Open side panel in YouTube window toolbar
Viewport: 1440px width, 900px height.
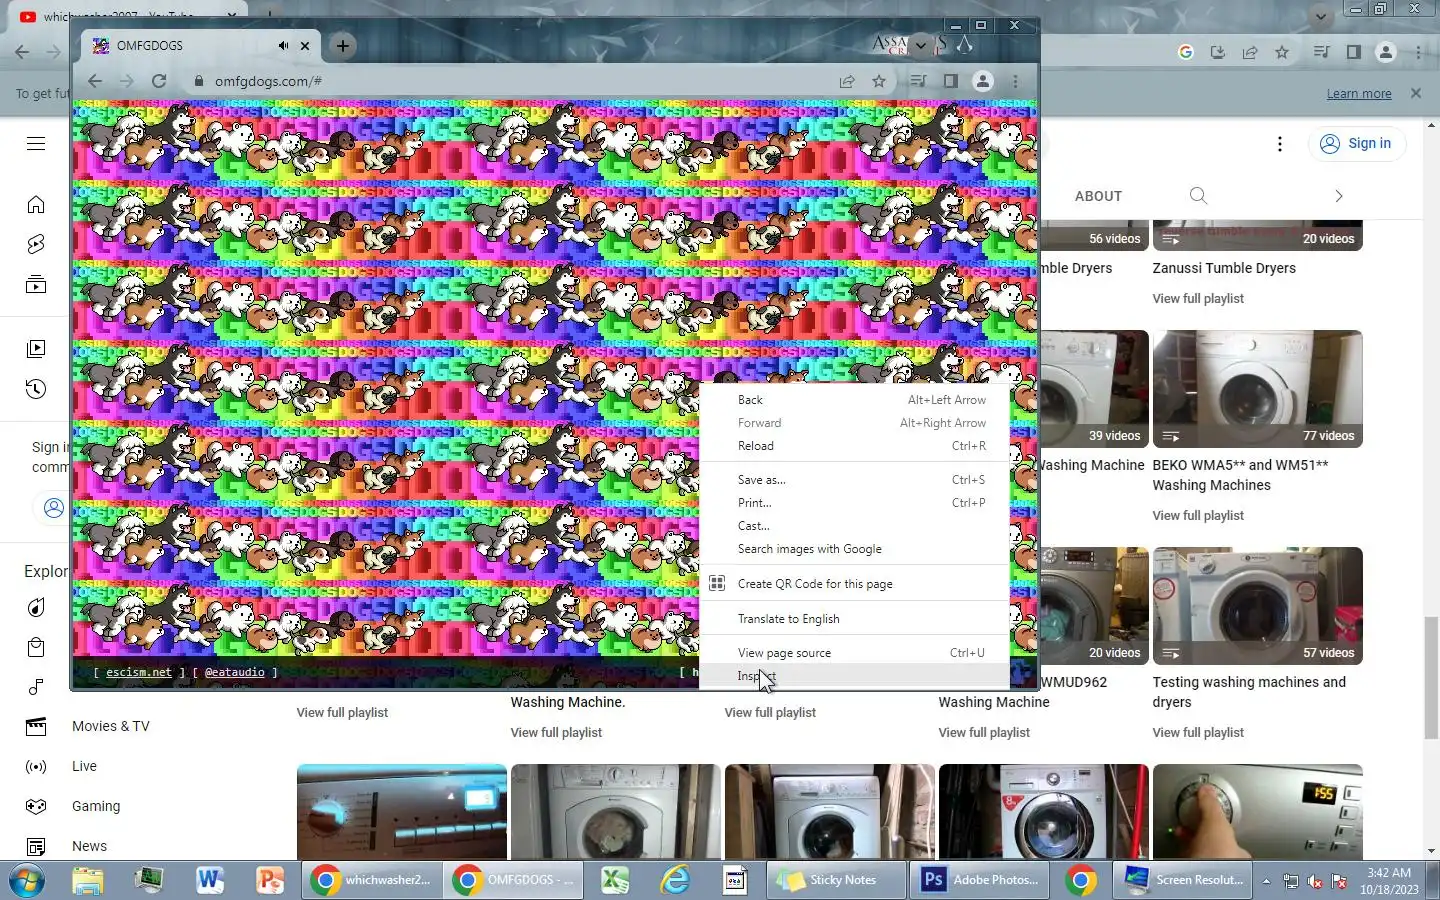pos(1353,52)
